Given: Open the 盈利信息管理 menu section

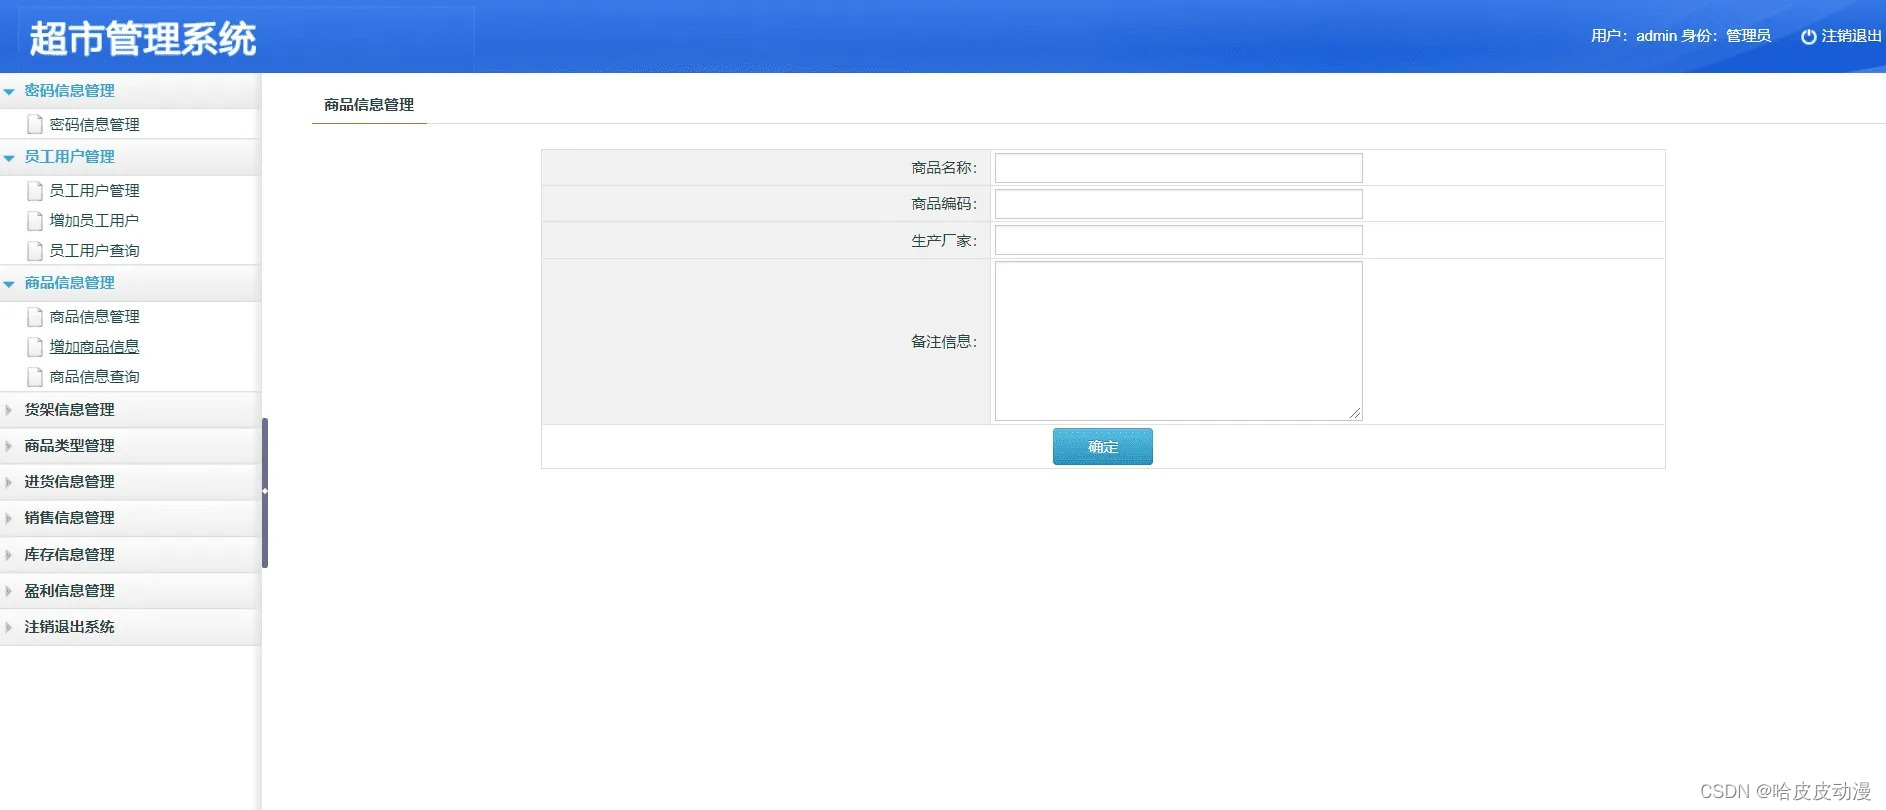Looking at the screenshot, I should pos(130,591).
